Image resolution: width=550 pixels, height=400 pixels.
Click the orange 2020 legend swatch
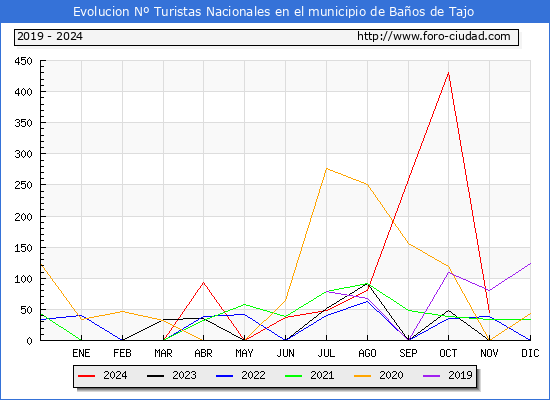tap(362, 376)
